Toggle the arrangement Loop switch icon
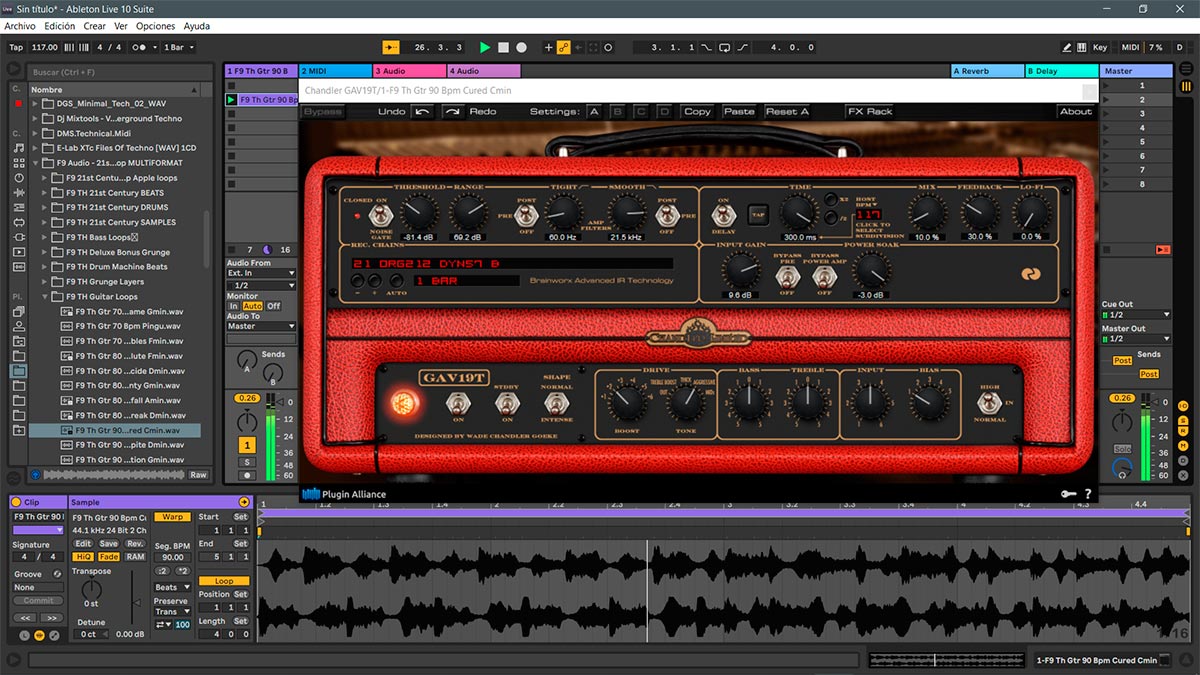Screen dimensions: 1200x675 click(725, 47)
